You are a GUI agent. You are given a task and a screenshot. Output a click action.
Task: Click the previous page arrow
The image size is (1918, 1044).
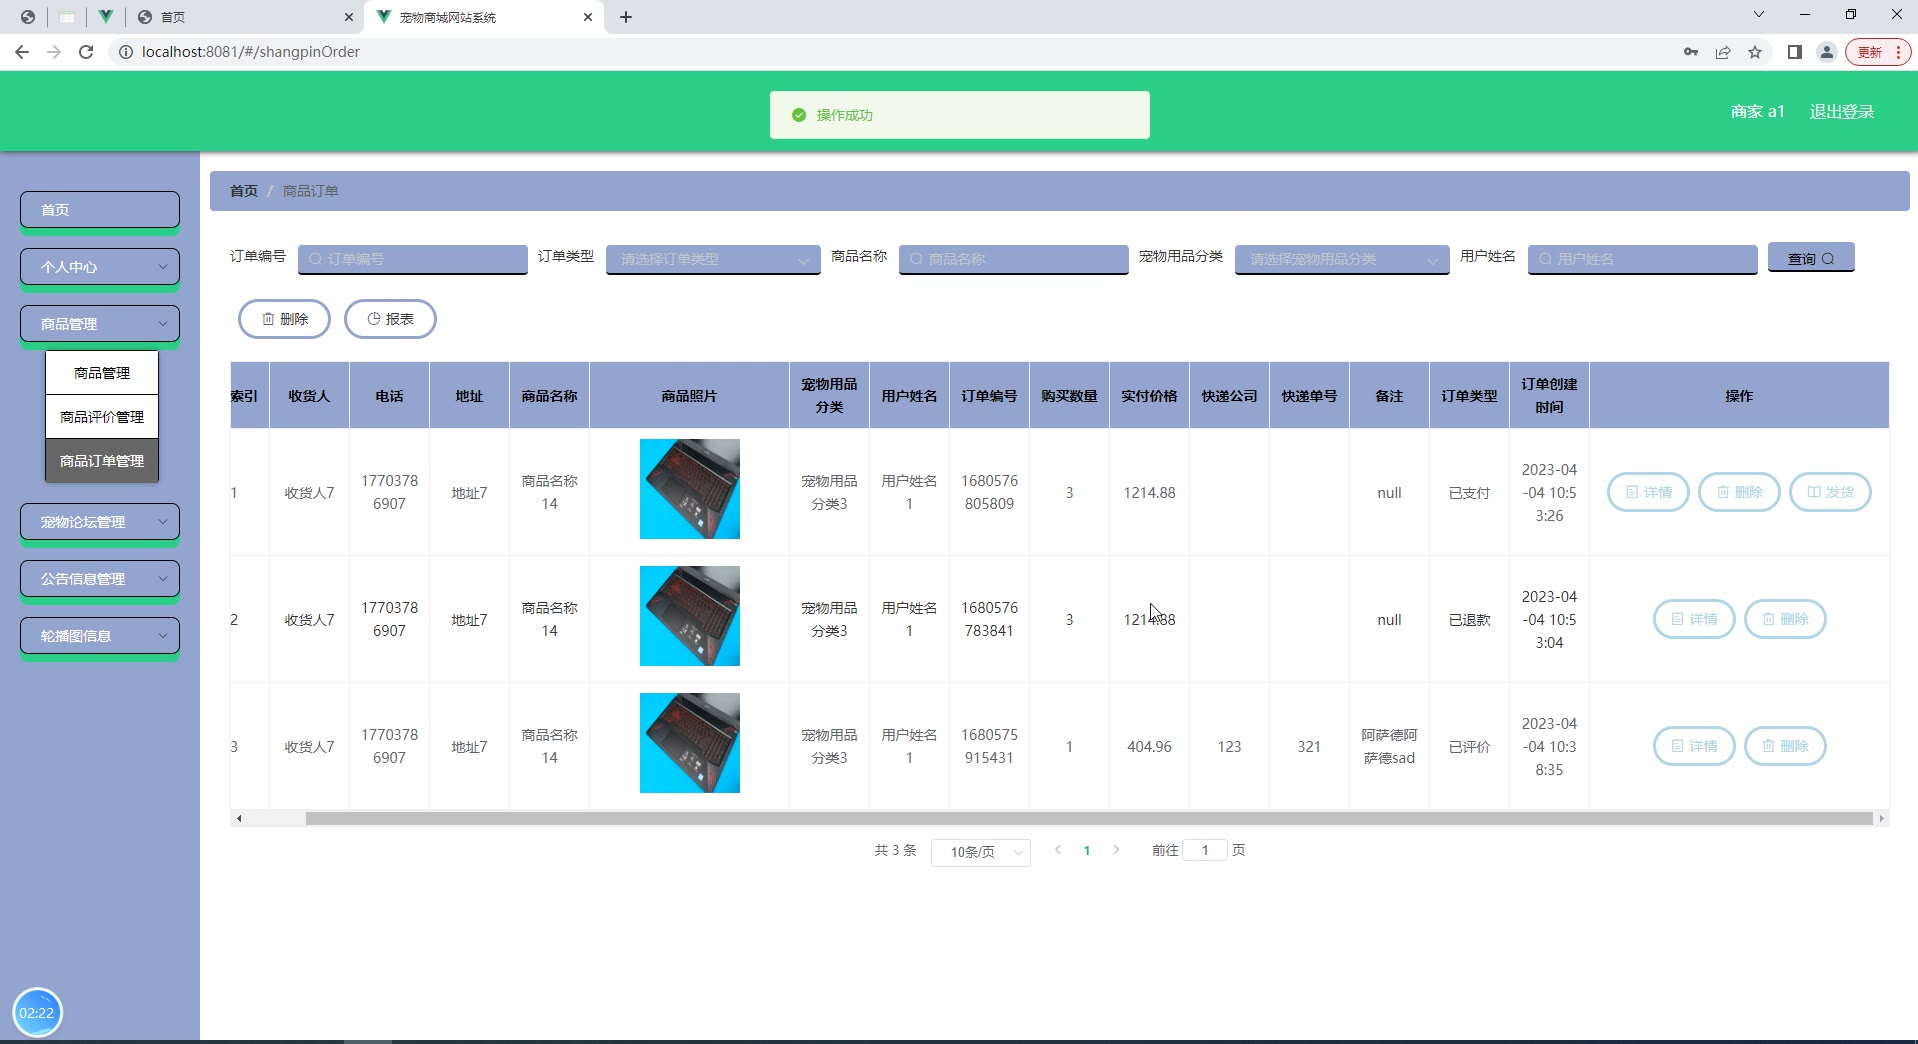click(x=1058, y=850)
